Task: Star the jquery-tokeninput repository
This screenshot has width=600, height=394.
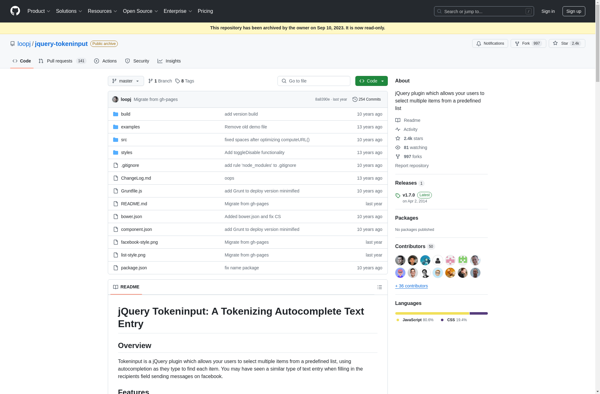Action: [x=567, y=44]
